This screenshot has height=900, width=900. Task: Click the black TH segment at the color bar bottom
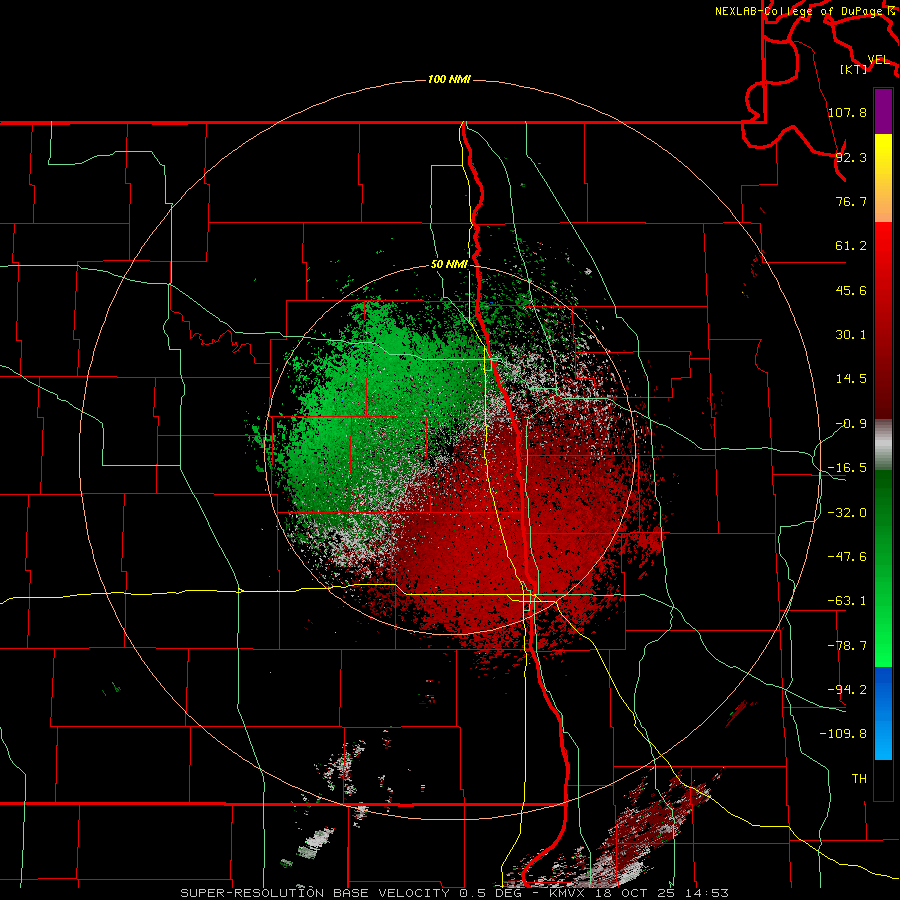tap(883, 779)
